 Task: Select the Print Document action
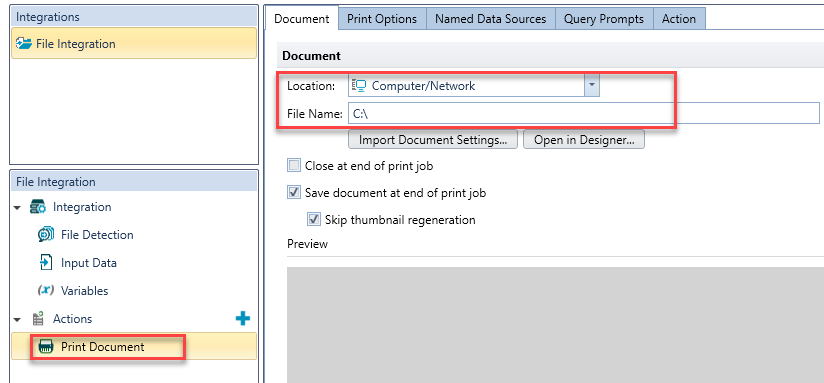[134, 347]
